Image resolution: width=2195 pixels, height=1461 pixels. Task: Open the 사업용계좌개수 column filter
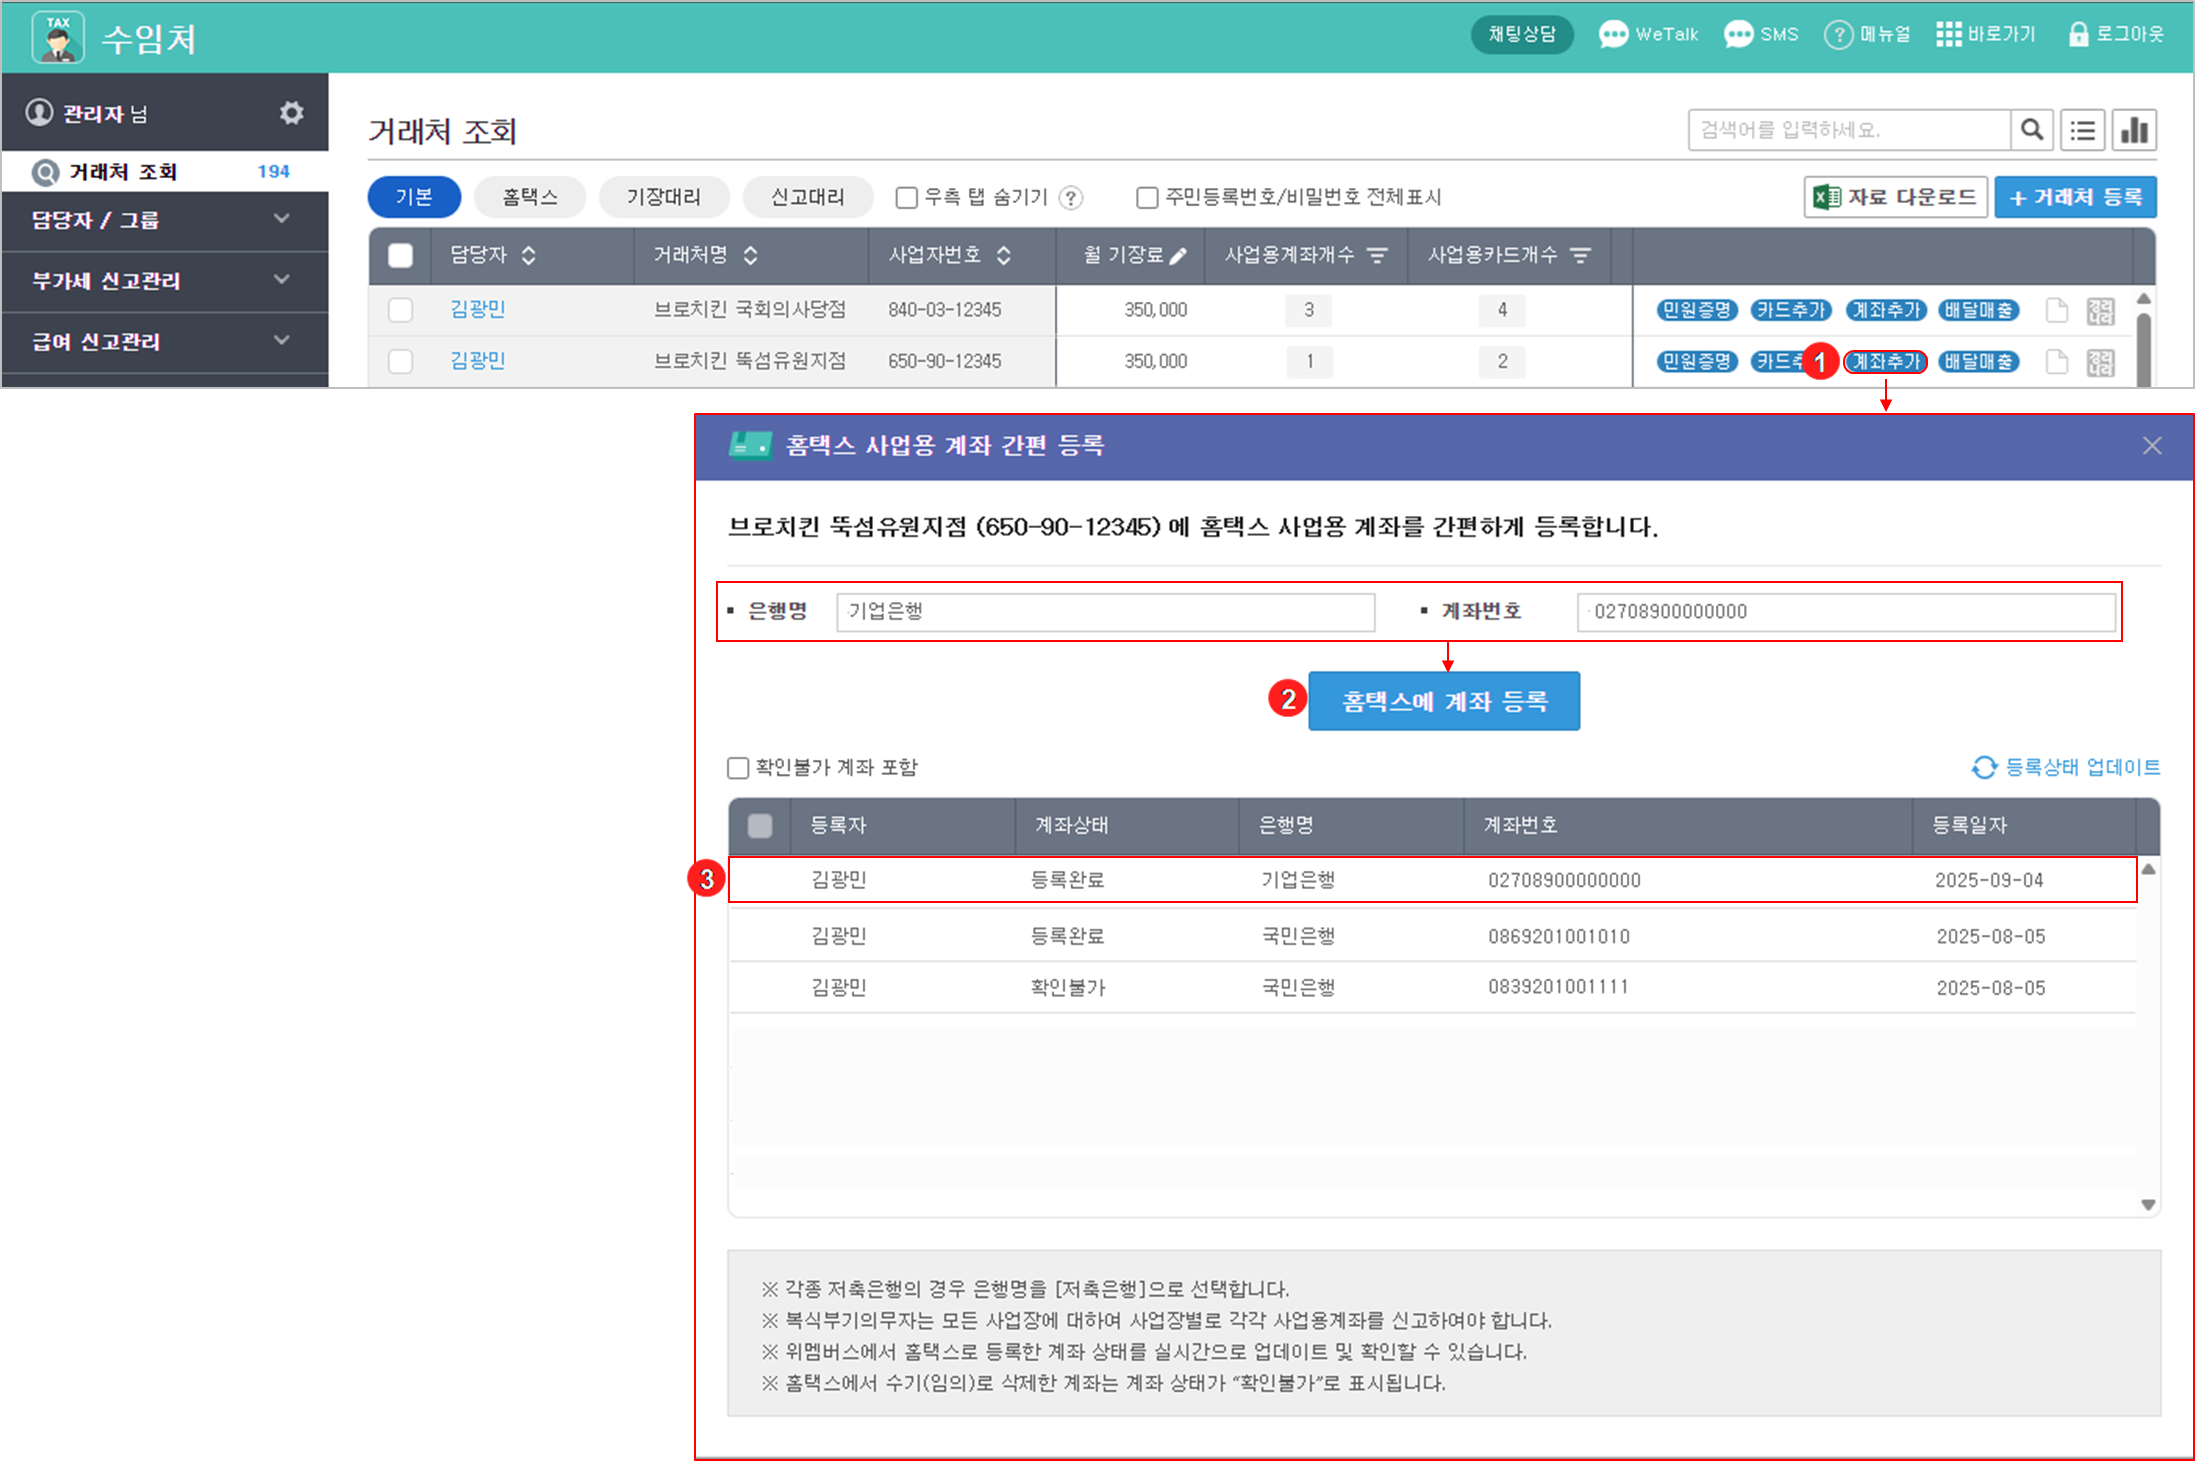[1377, 256]
